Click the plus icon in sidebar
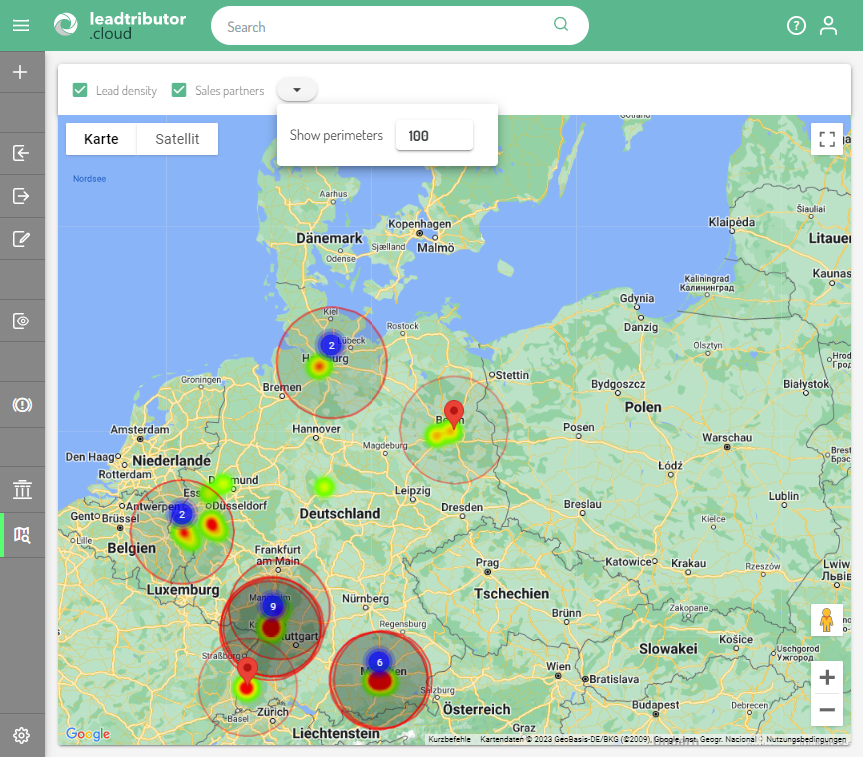Viewport: 863px width, 757px height. (x=21, y=72)
